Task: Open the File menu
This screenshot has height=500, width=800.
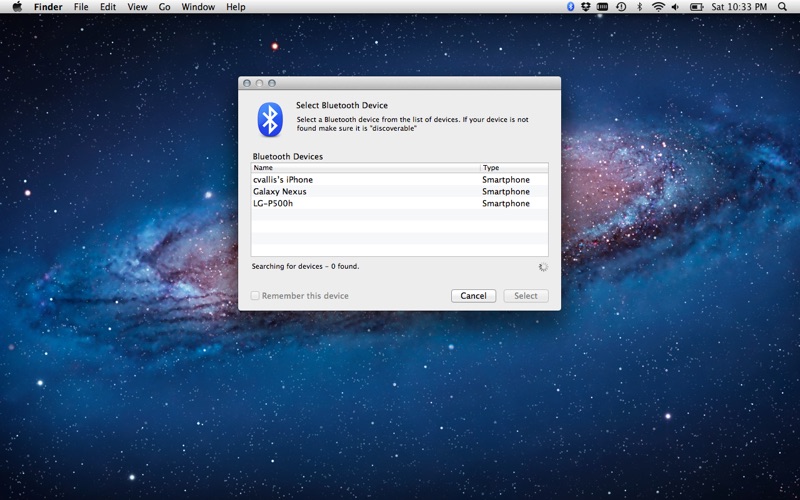Action: pyautogui.click(x=81, y=7)
